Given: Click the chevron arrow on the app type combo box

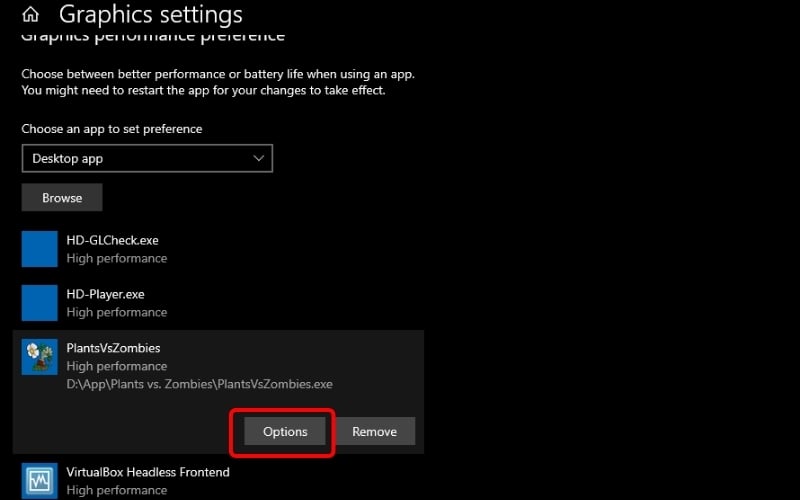Looking at the screenshot, I should click(259, 158).
